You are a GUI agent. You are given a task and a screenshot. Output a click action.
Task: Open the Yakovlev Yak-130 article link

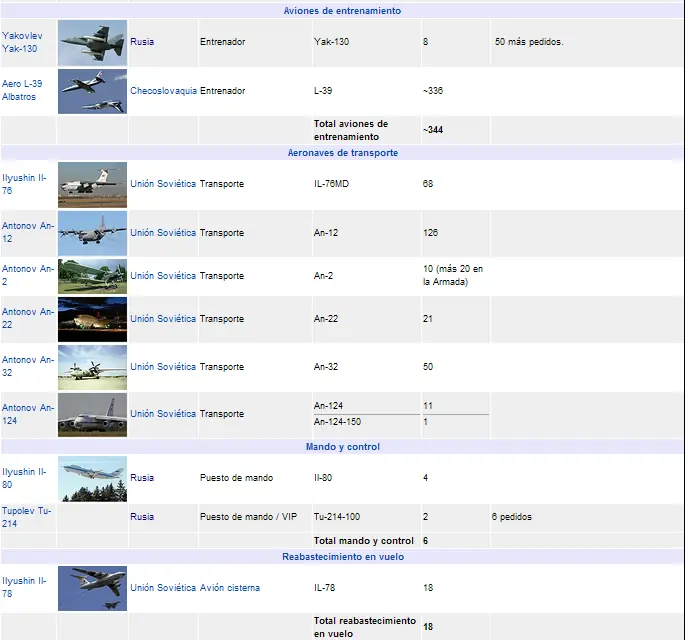(x=22, y=42)
